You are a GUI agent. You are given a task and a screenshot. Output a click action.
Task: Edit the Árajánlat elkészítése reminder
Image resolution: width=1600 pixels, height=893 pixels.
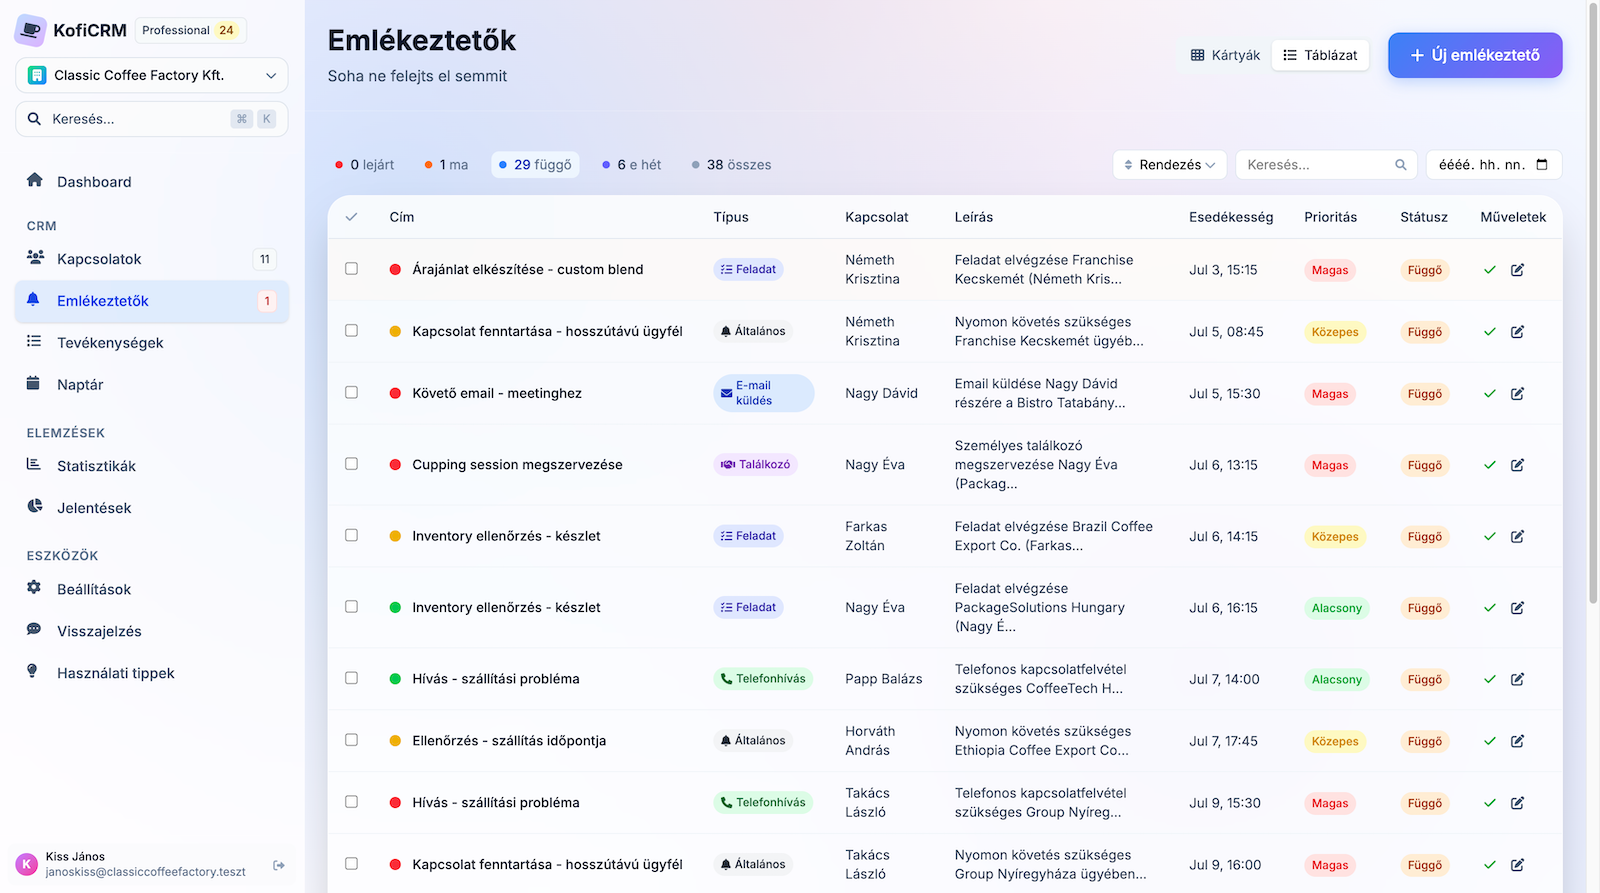click(x=1517, y=270)
